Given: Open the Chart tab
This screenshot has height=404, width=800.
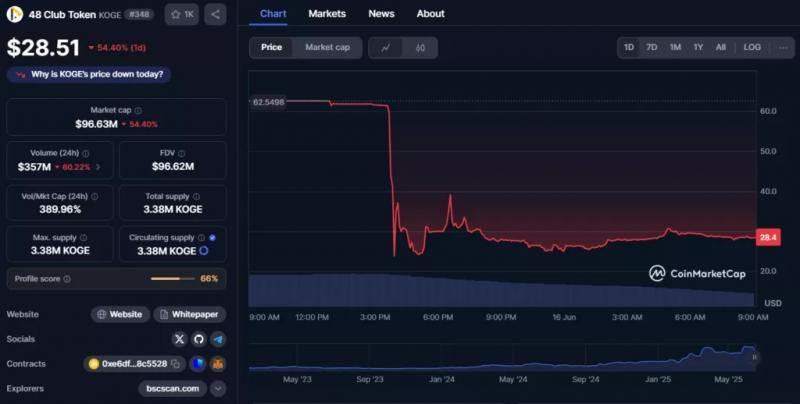Looking at the screenshot, I should [x=273, y=14].
